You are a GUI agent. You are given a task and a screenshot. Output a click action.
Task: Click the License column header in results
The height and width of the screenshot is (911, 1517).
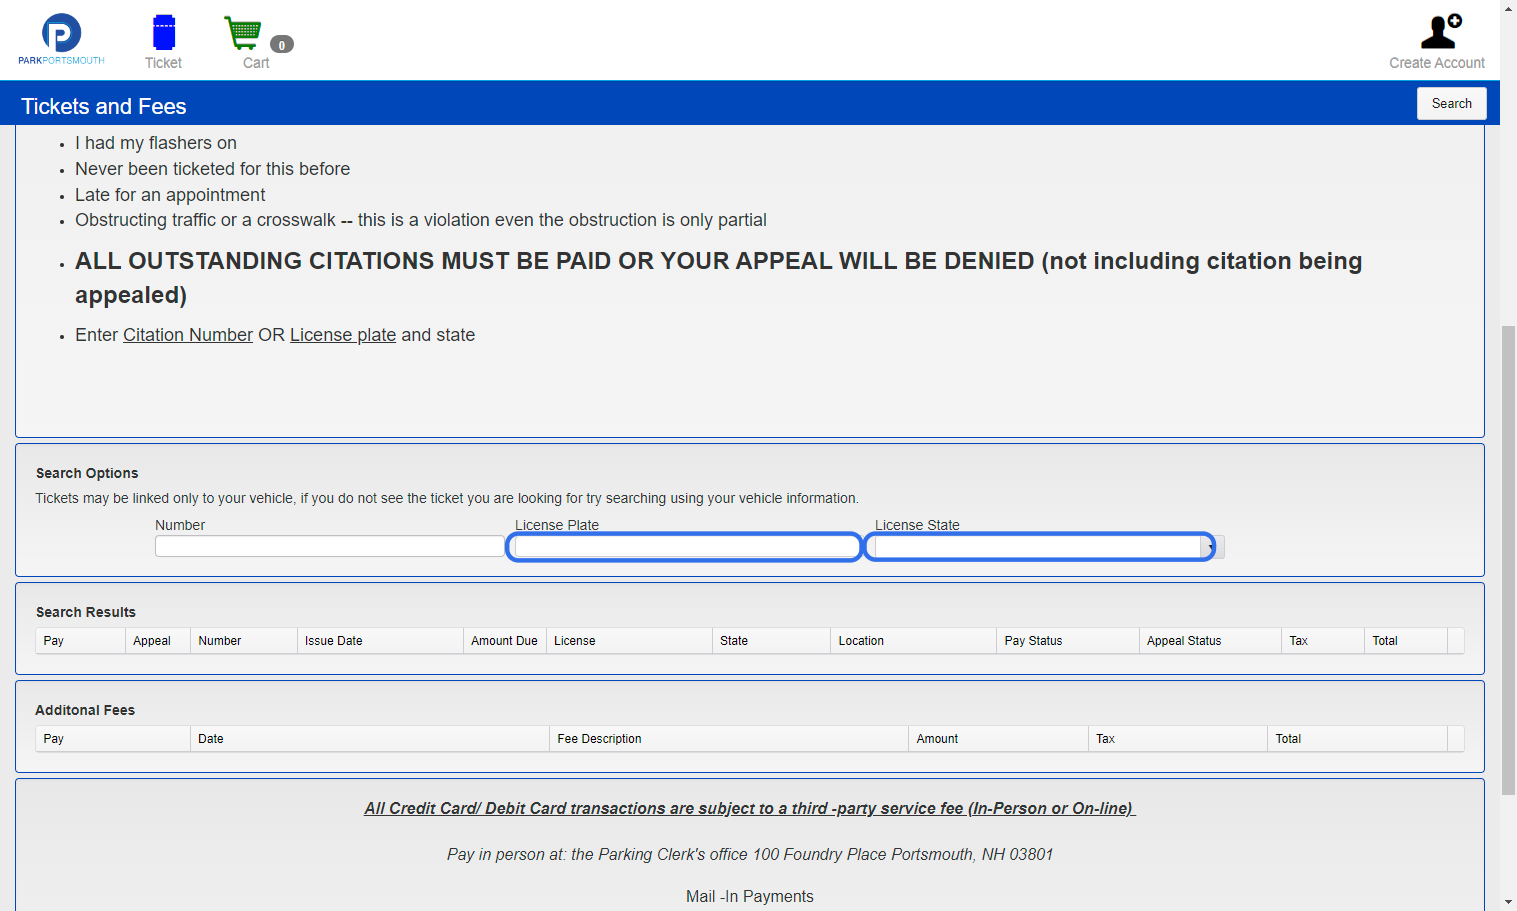(x=629, y=641)
